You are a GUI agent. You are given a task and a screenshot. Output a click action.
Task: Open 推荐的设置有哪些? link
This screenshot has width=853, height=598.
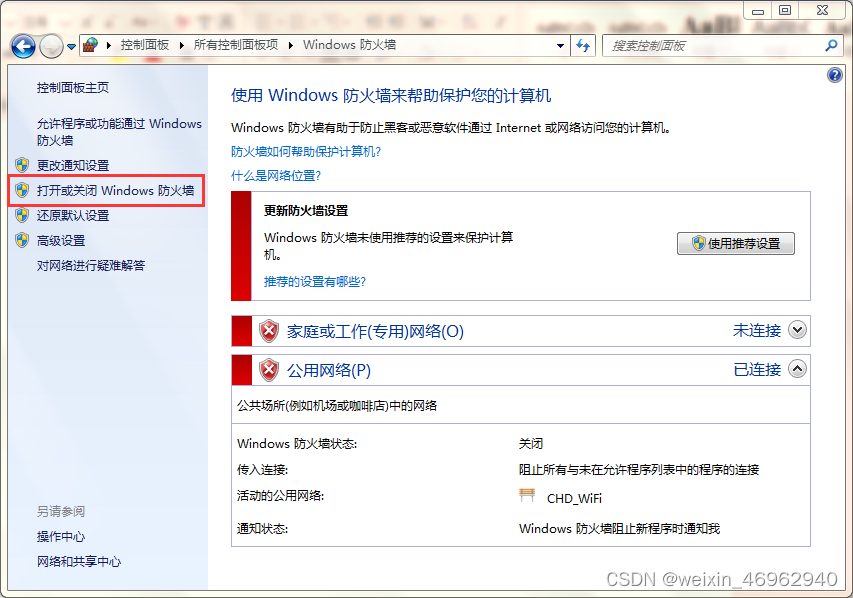(x=315, y=281)
